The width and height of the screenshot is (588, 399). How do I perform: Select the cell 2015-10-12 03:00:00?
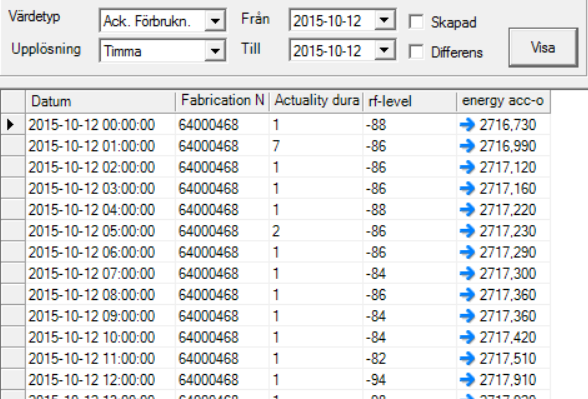pyautogui.click(x=100, y=188)
